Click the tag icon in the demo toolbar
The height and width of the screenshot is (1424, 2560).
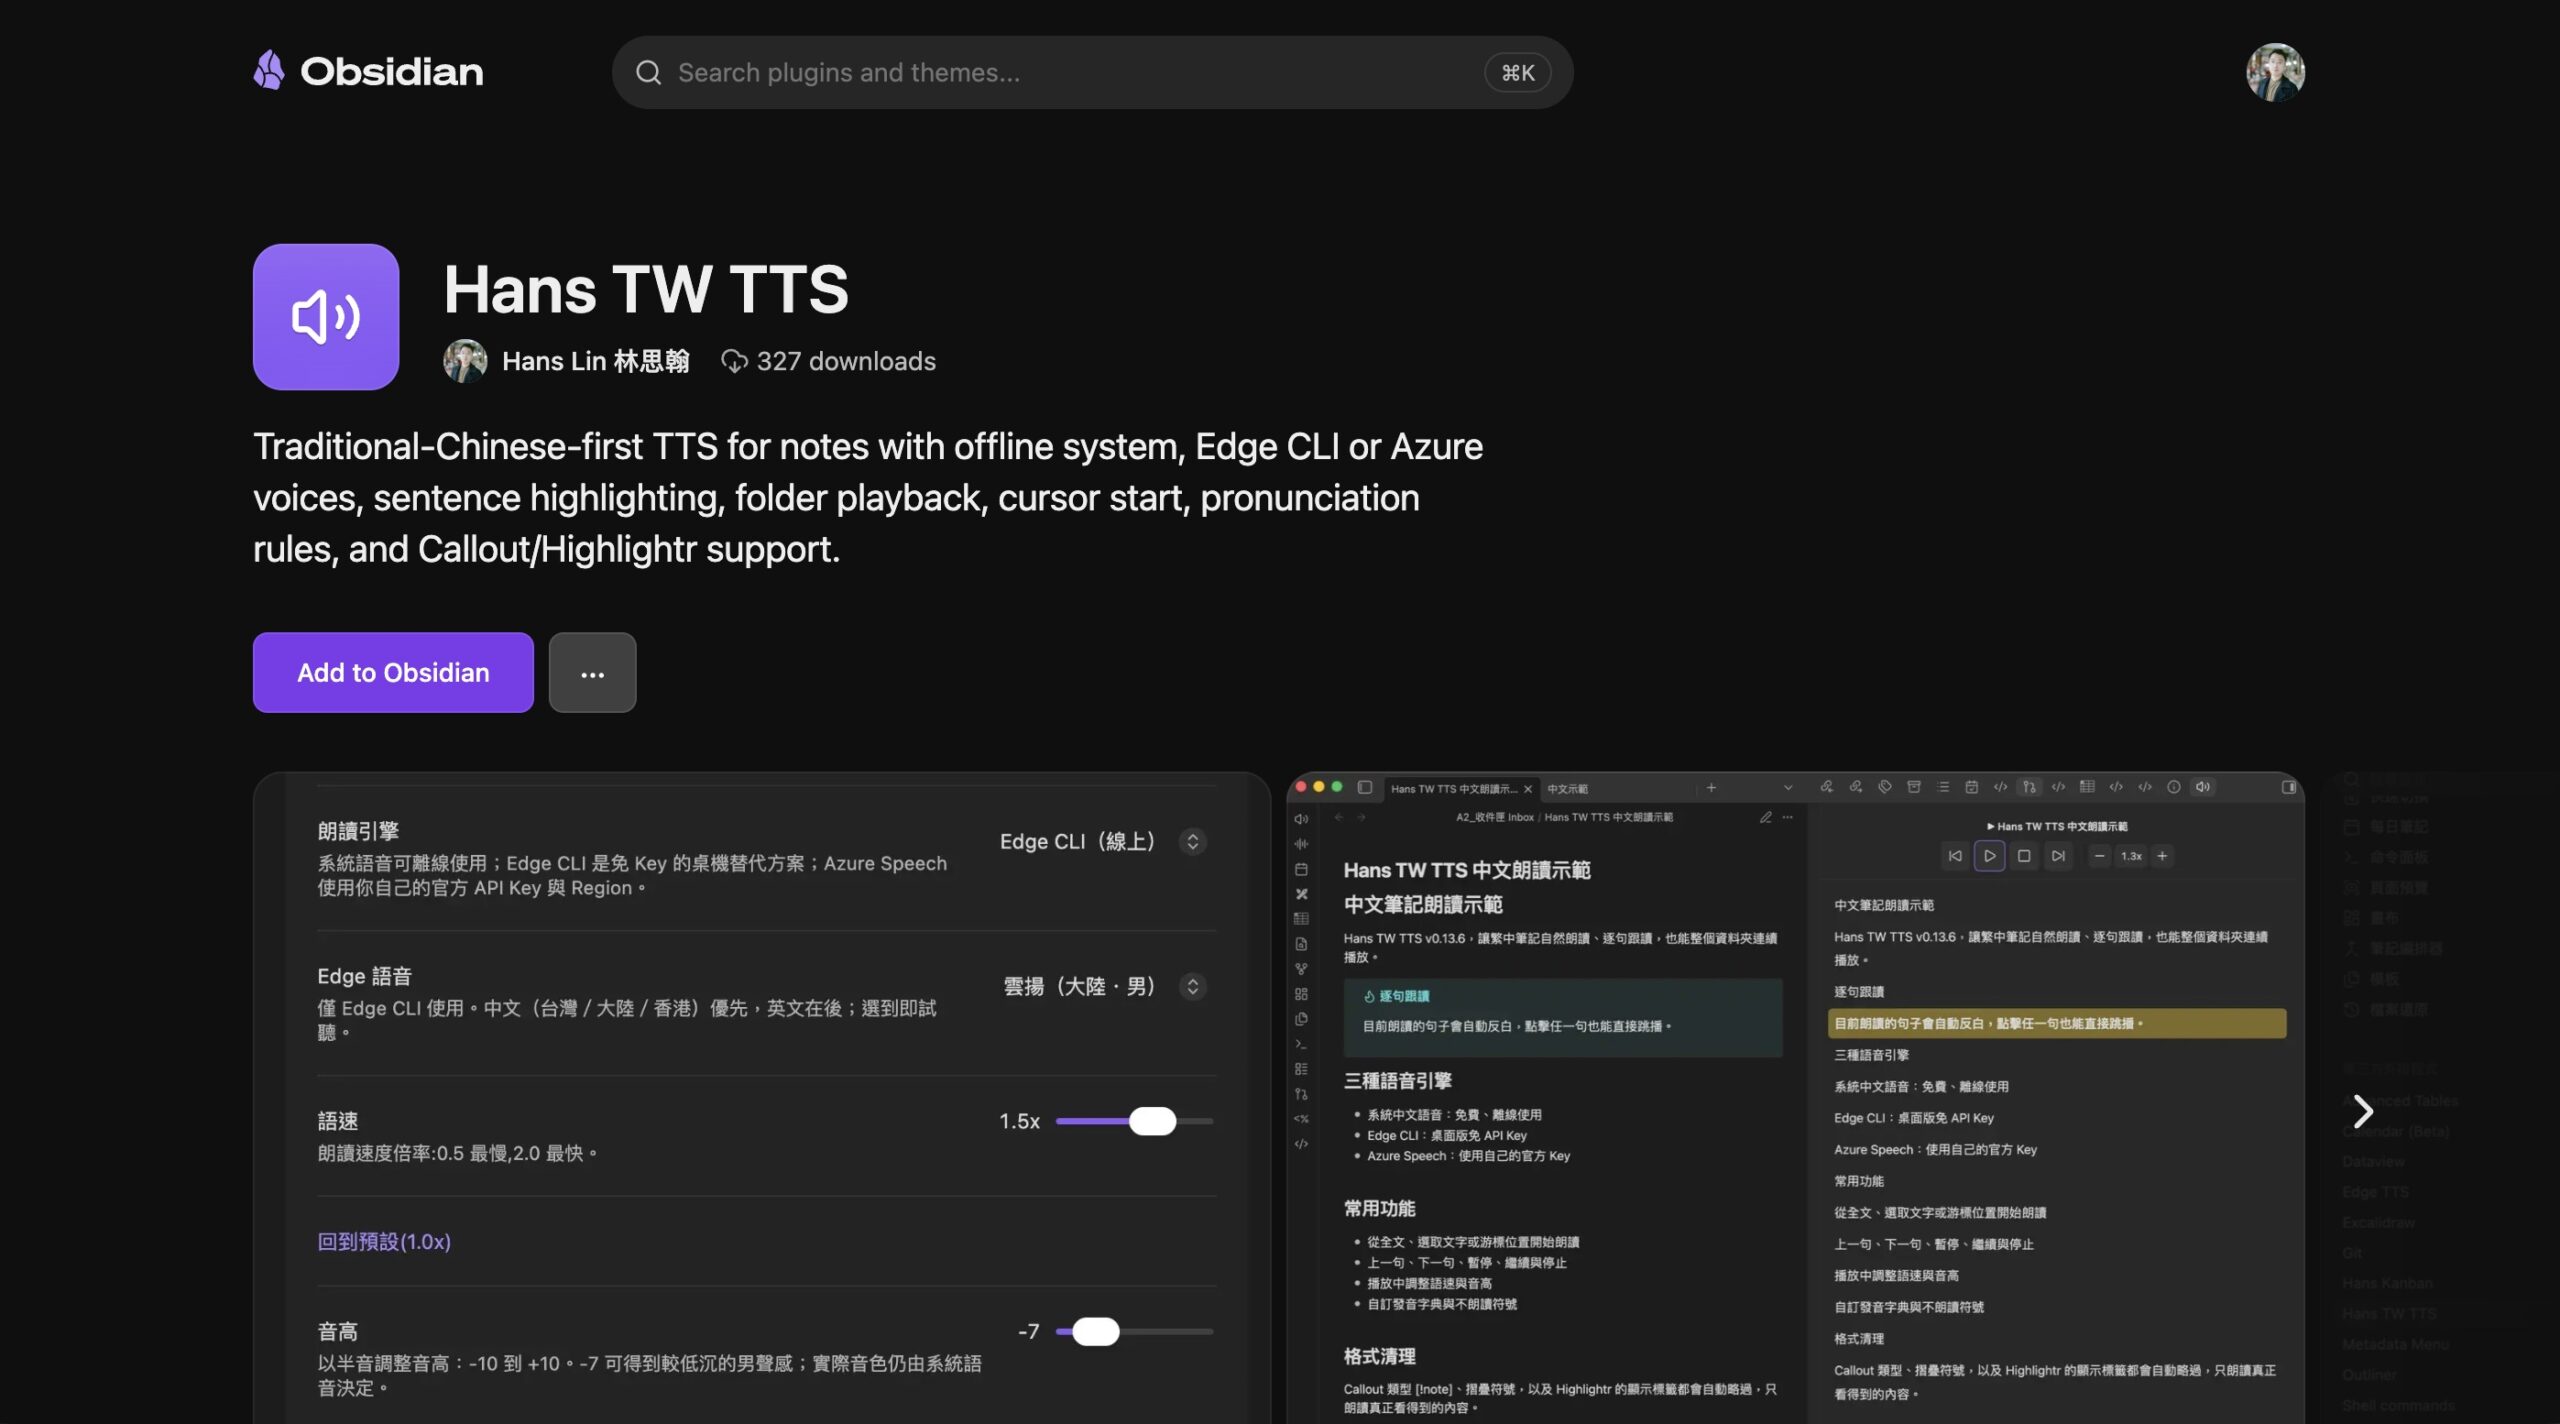(x=1885, y=787)
